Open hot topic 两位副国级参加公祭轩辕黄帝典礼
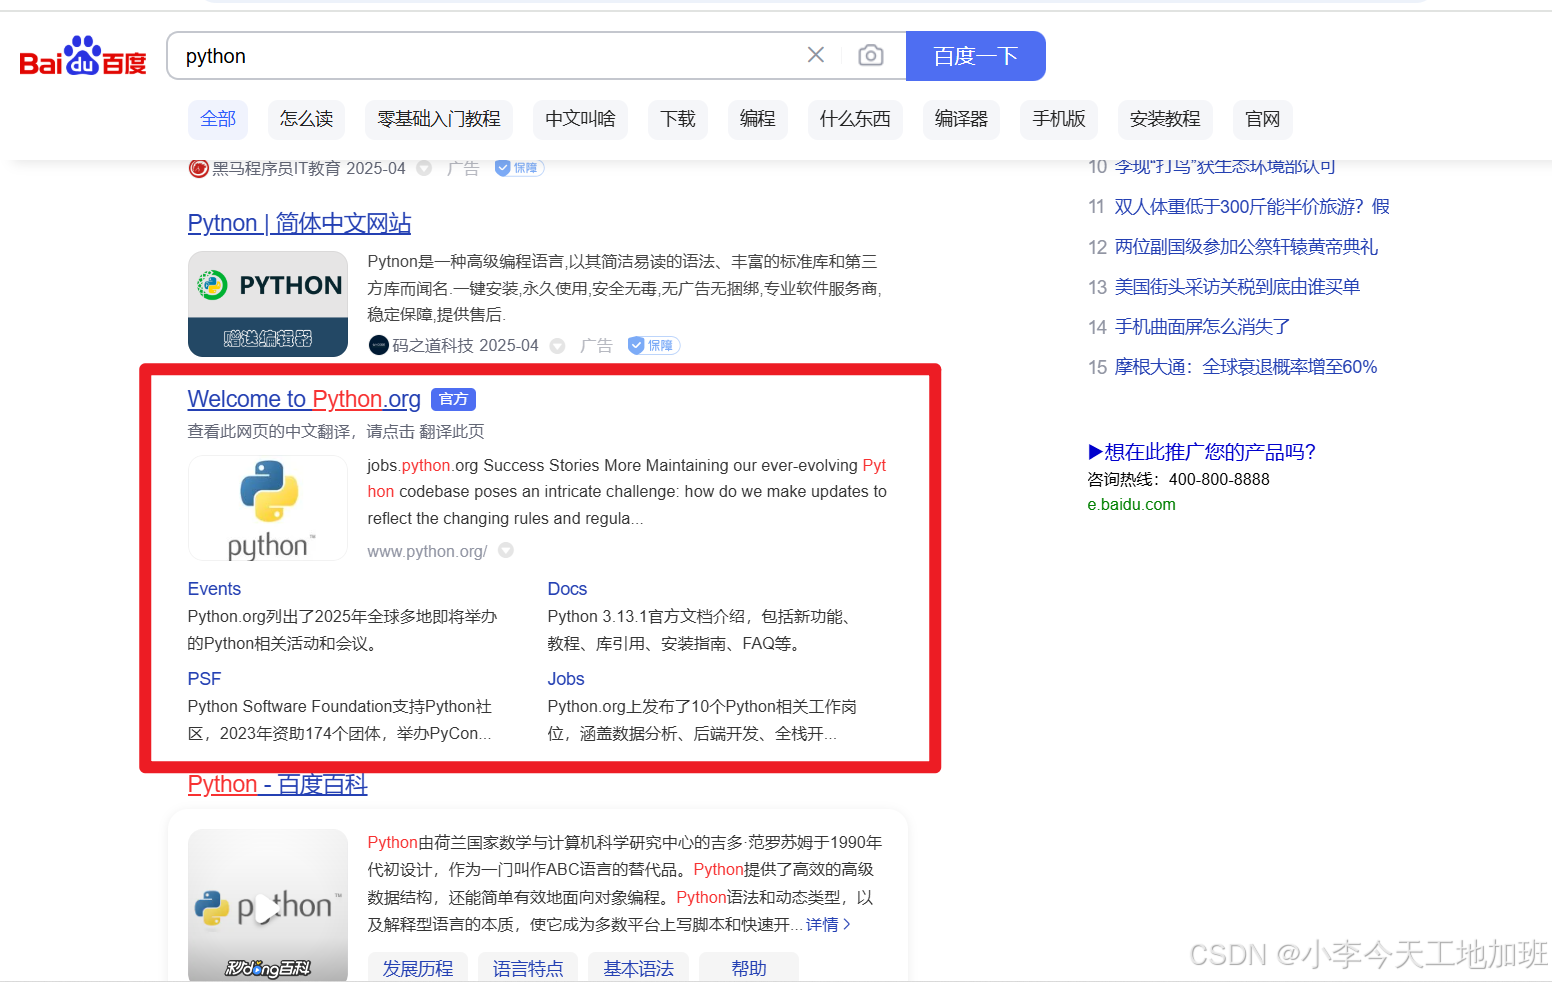Image resolution: width=1552 pixels, height=982 pixels. point(1246,247)
